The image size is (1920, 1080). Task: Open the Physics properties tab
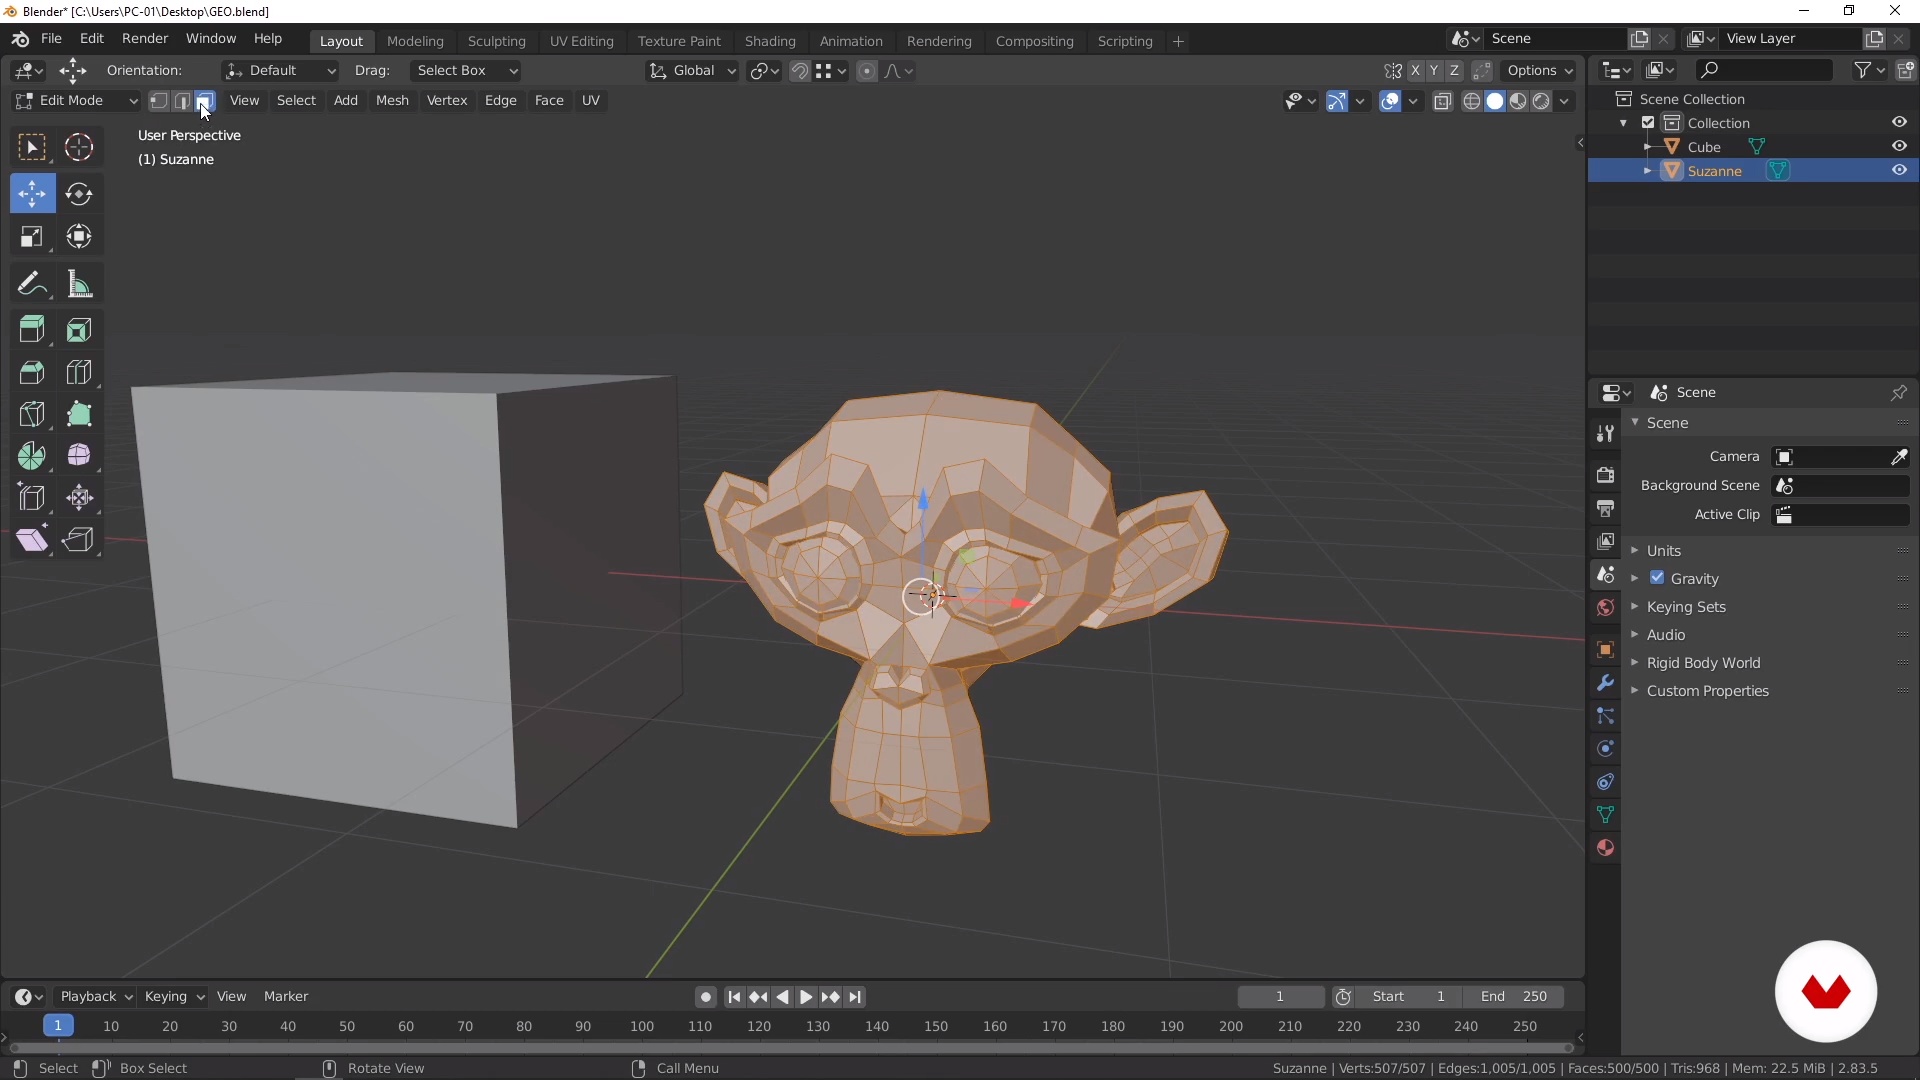pos(1605,749)
